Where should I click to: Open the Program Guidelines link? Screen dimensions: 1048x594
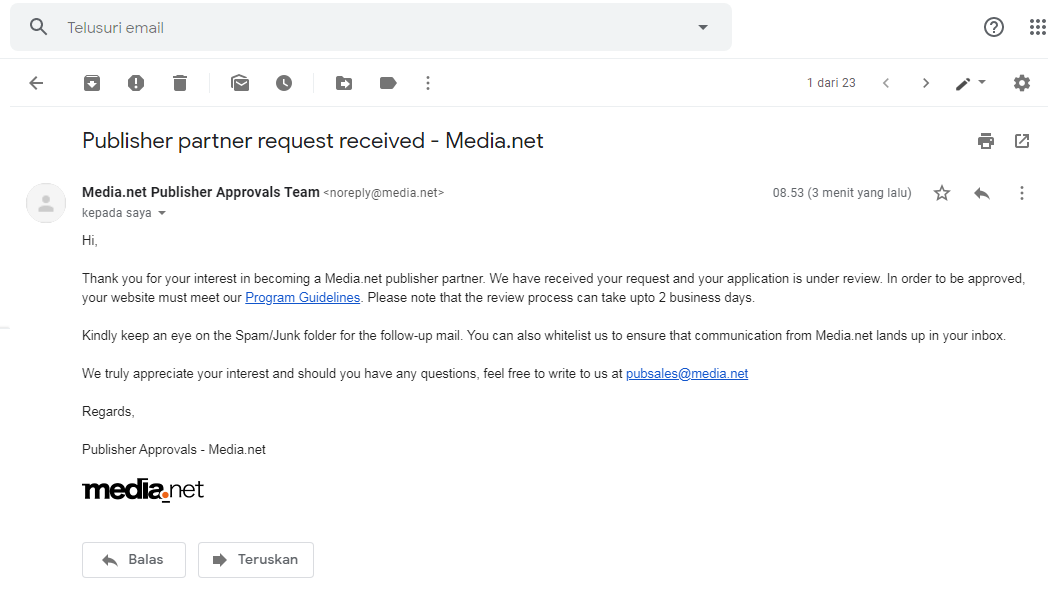point(302,297)
